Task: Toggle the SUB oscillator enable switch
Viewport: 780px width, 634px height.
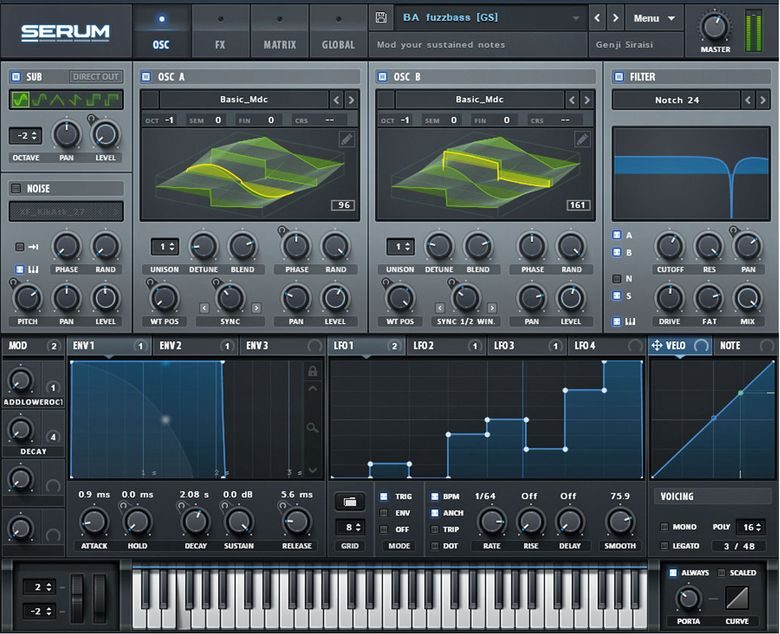Action: (16, 77)
